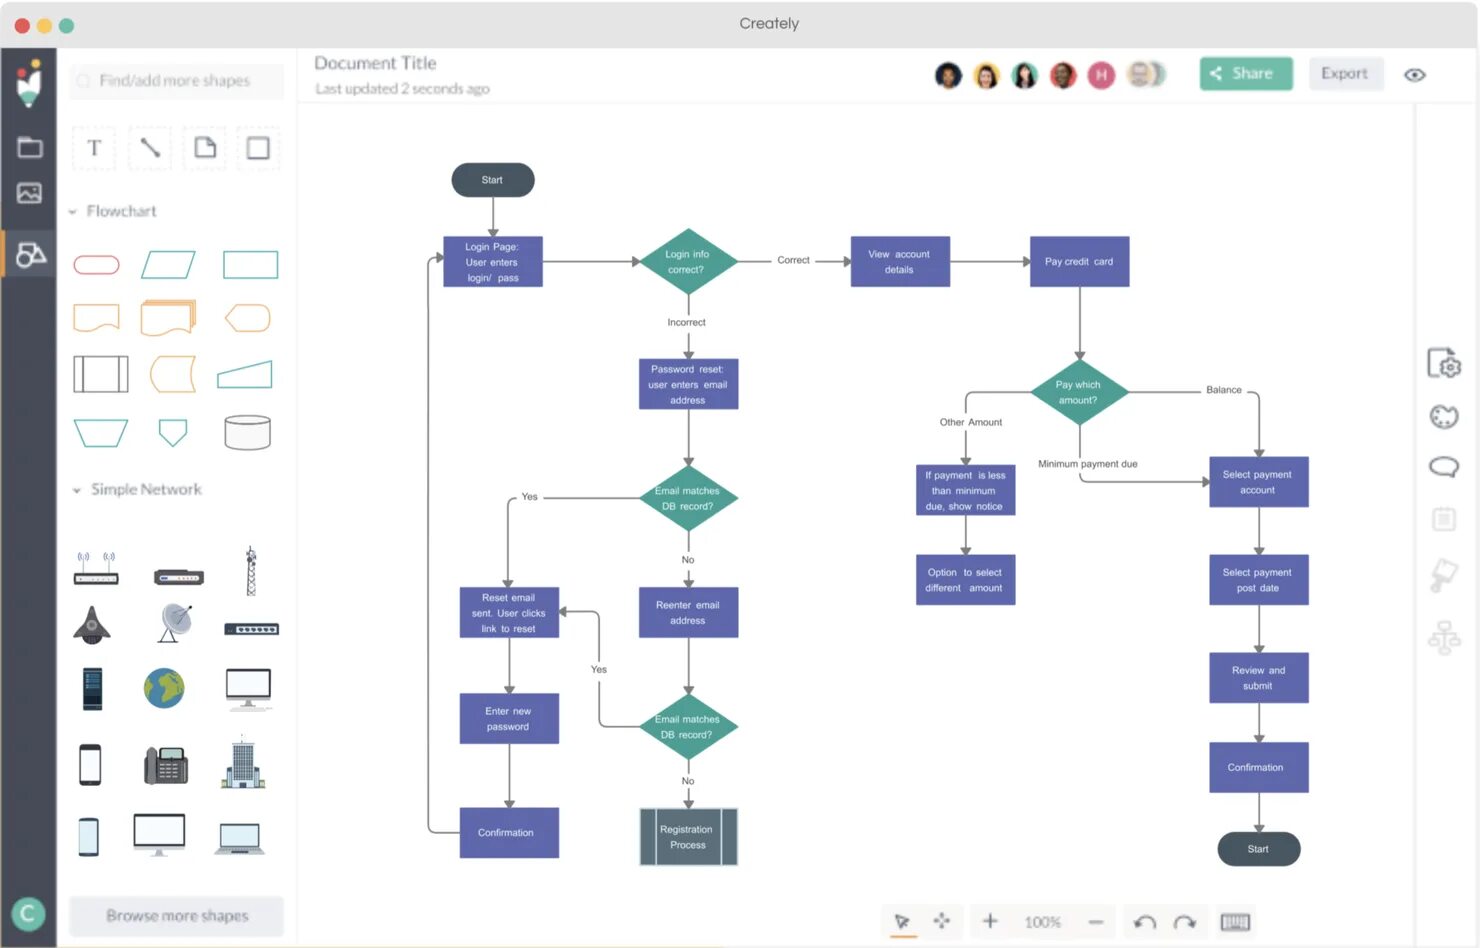
Task: Zoom out with the minus button
Action: 1096,922
